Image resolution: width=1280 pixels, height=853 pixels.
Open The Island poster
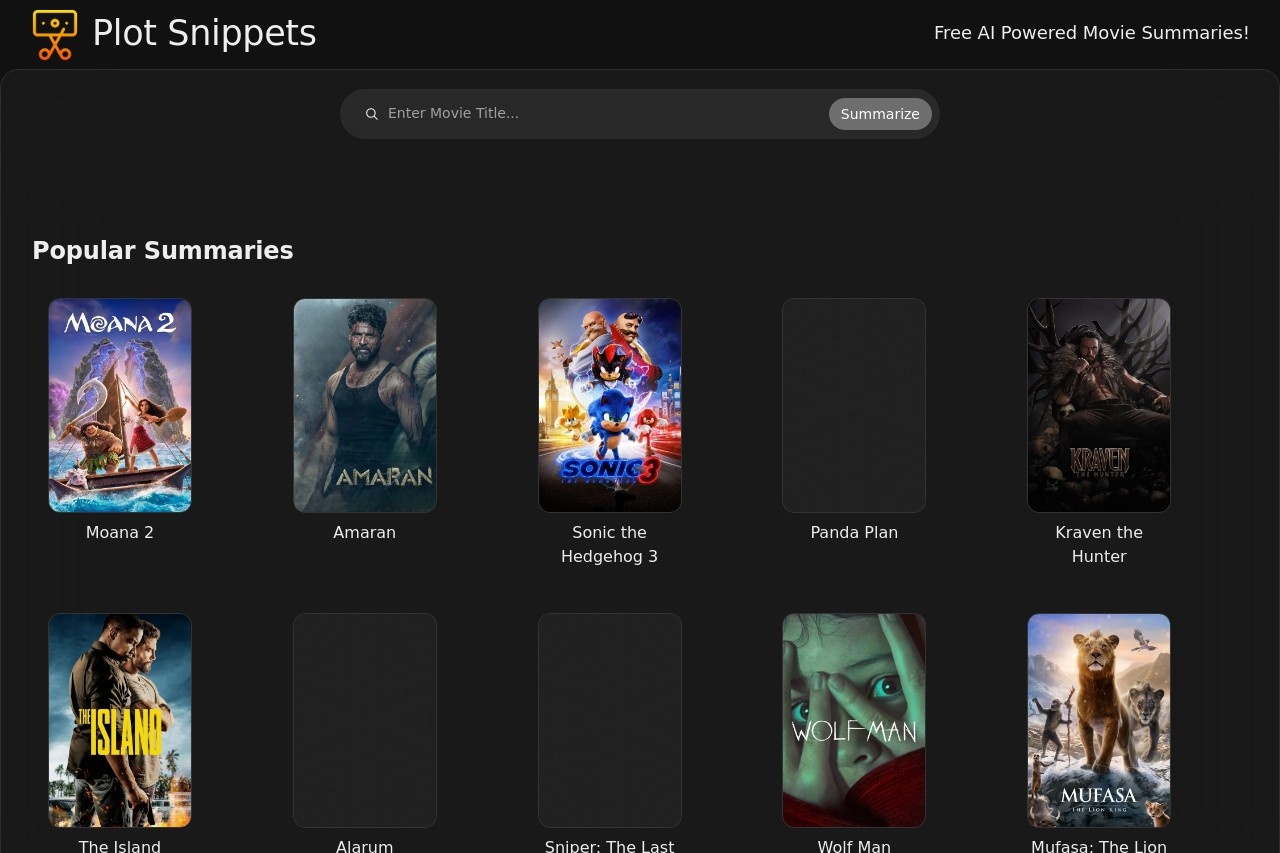[120, 720]
